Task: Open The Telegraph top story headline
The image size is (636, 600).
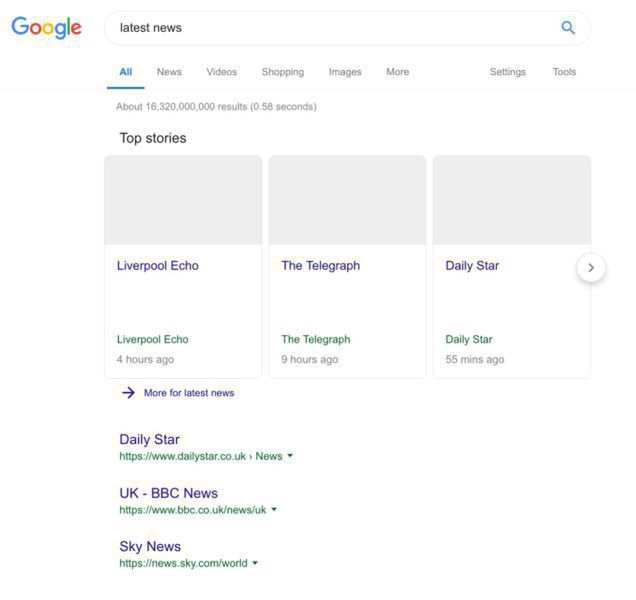Action: click(320, 265)
